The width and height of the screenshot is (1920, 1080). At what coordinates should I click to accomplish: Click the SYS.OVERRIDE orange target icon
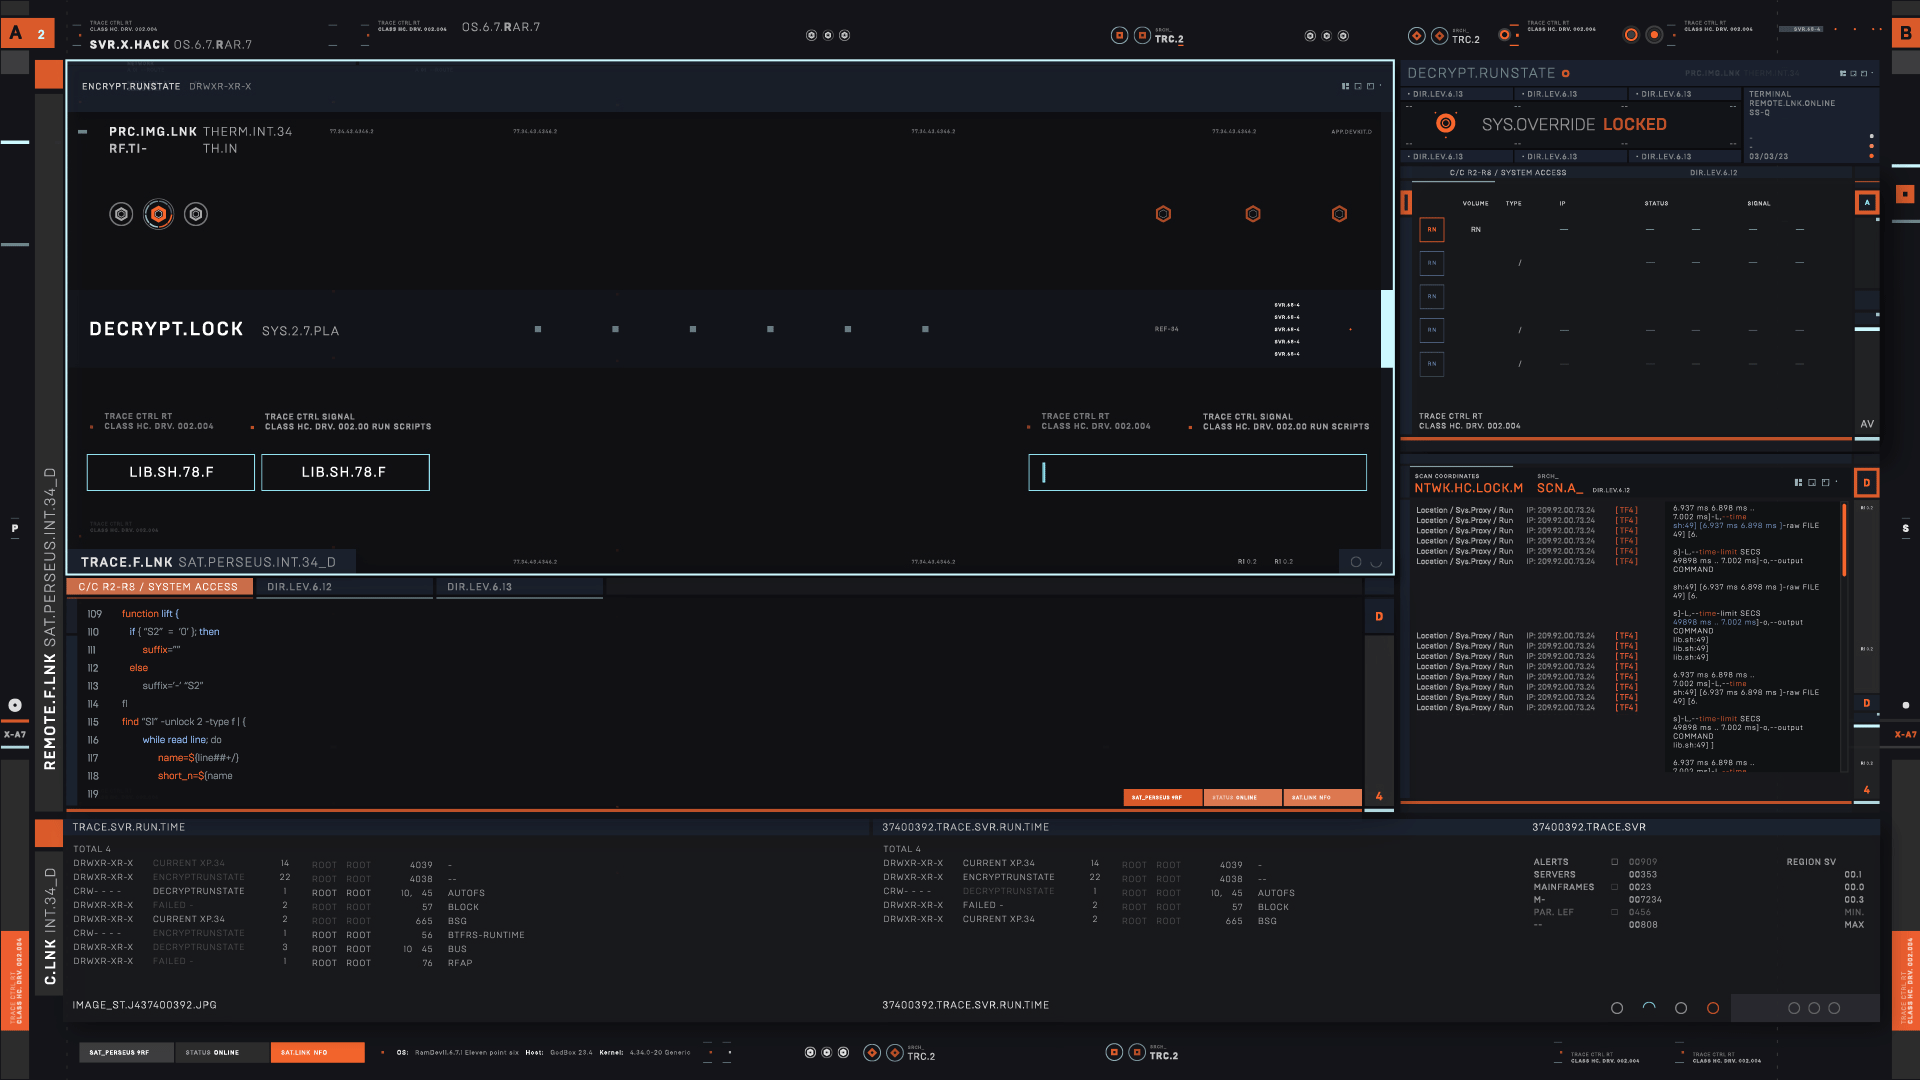pyautogui.click(x=1445, y=124)
